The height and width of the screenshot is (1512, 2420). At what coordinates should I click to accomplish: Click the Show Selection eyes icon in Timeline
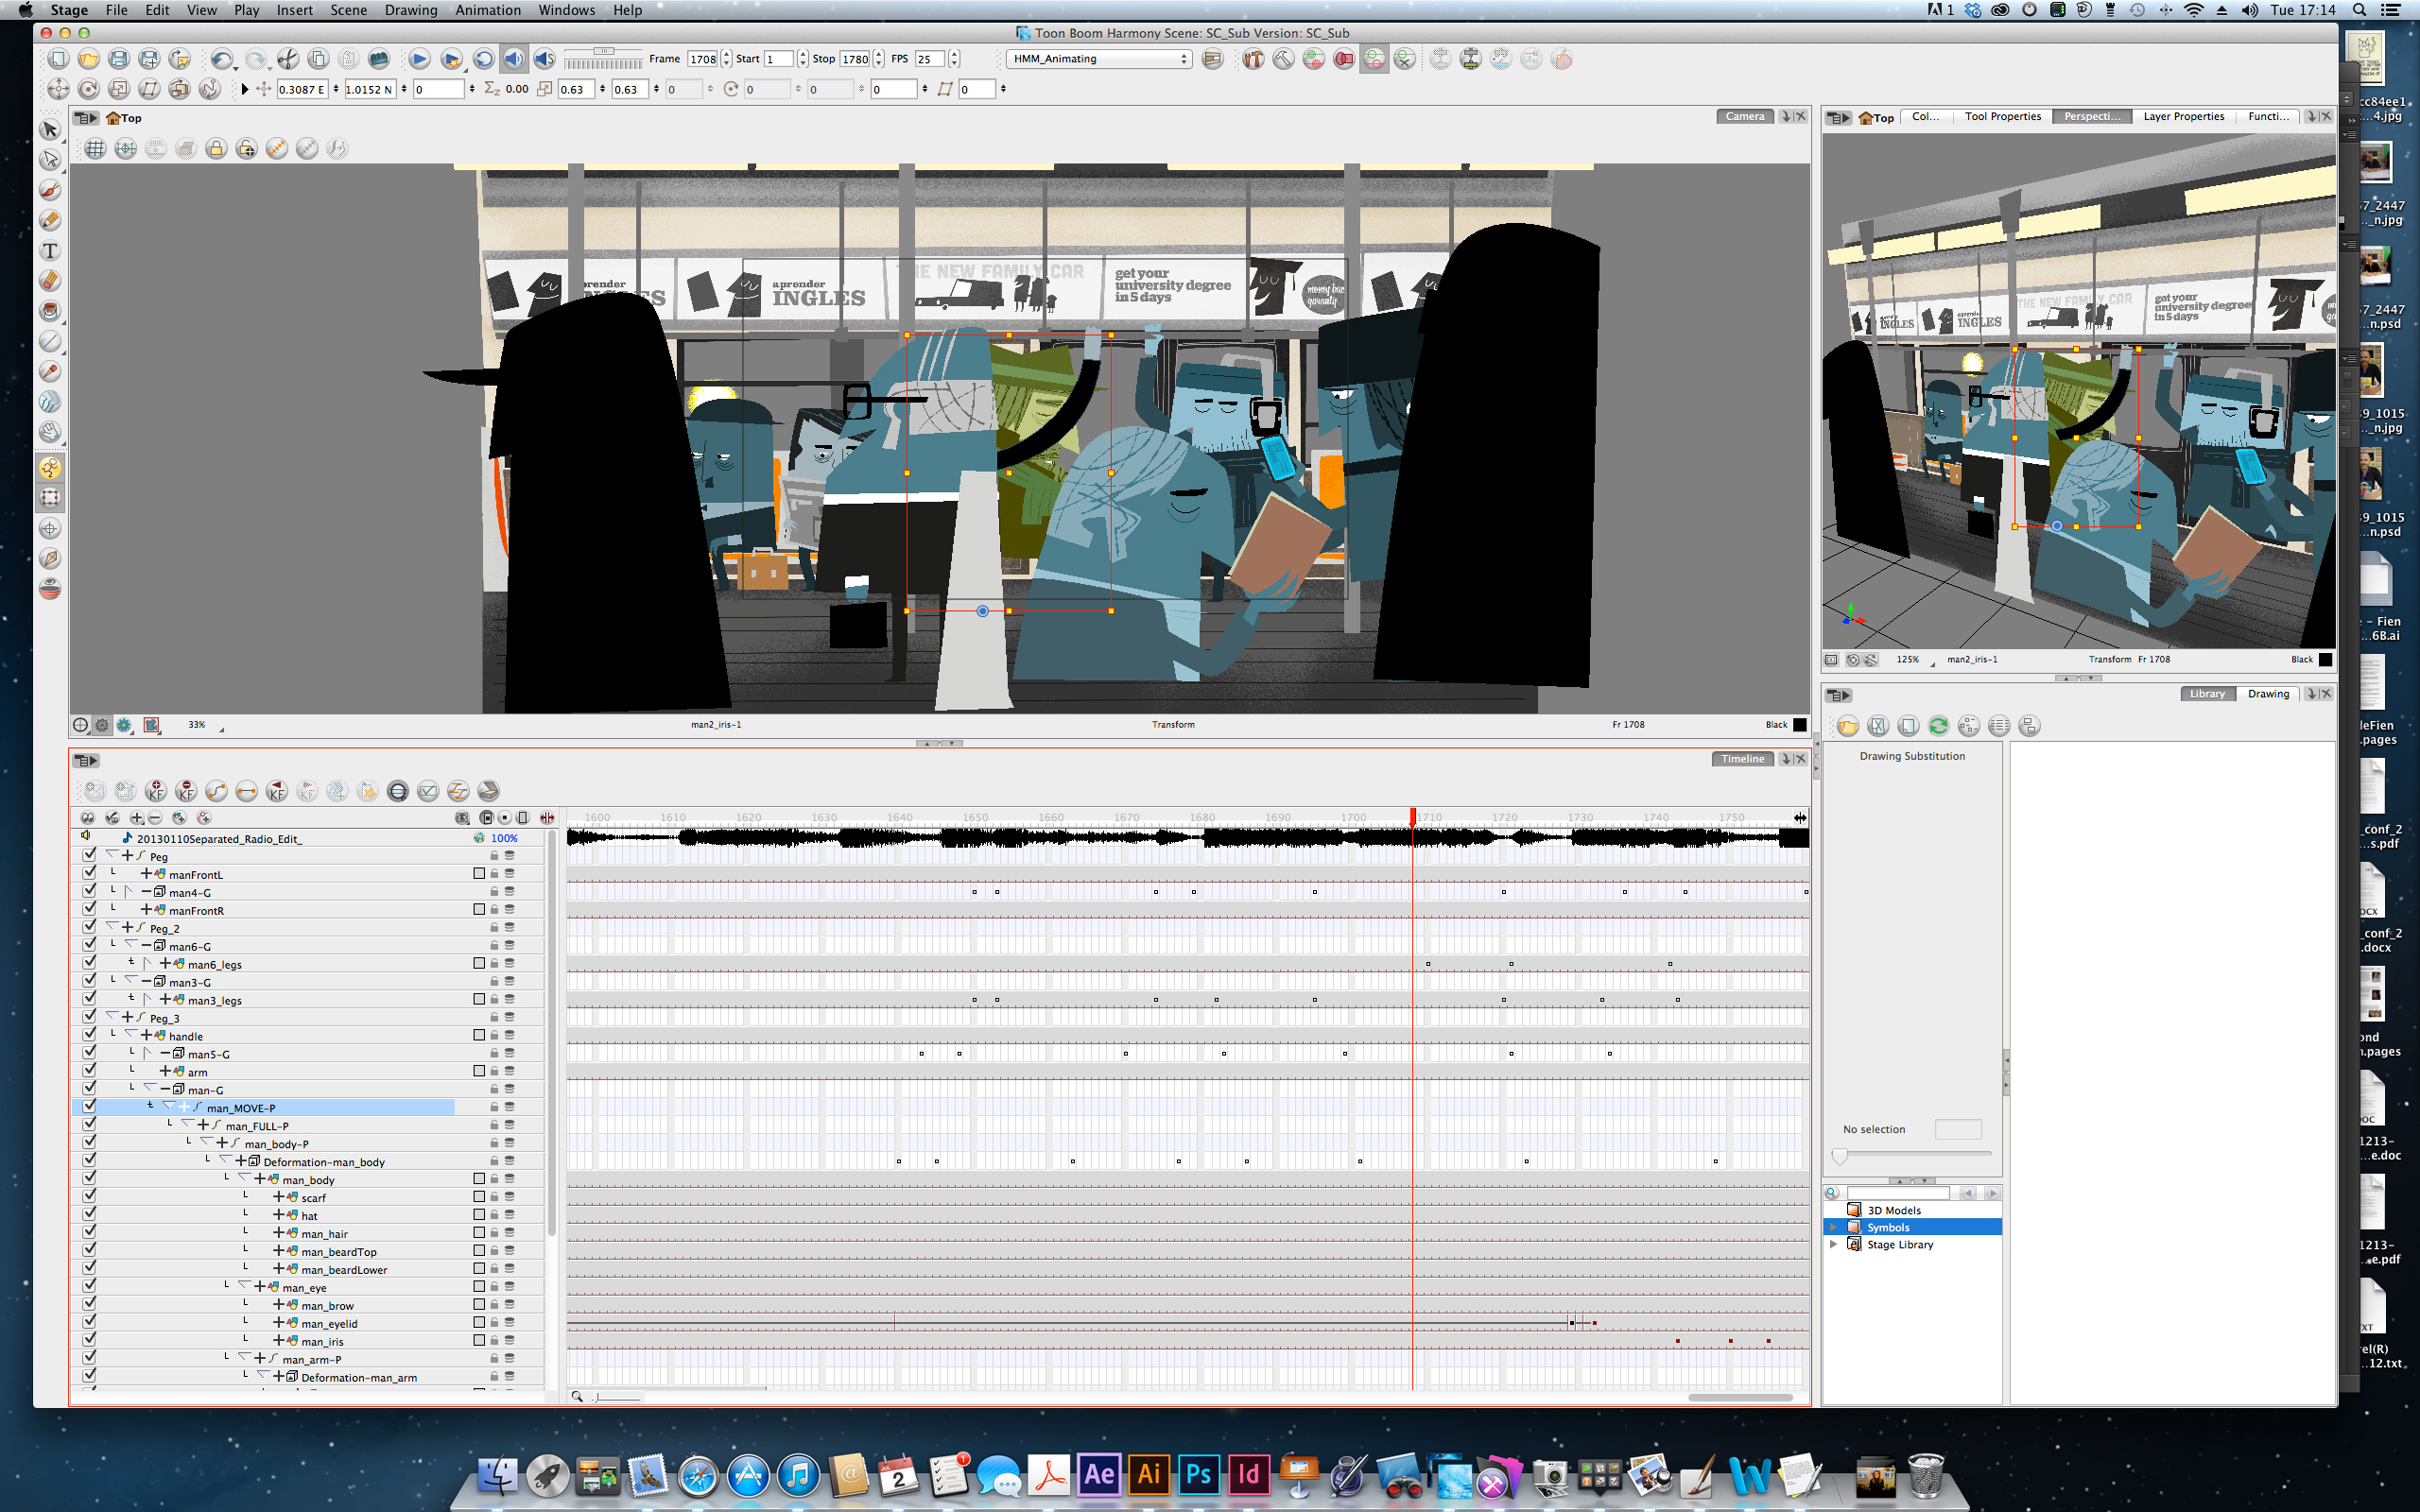click(x=88, y=818)
